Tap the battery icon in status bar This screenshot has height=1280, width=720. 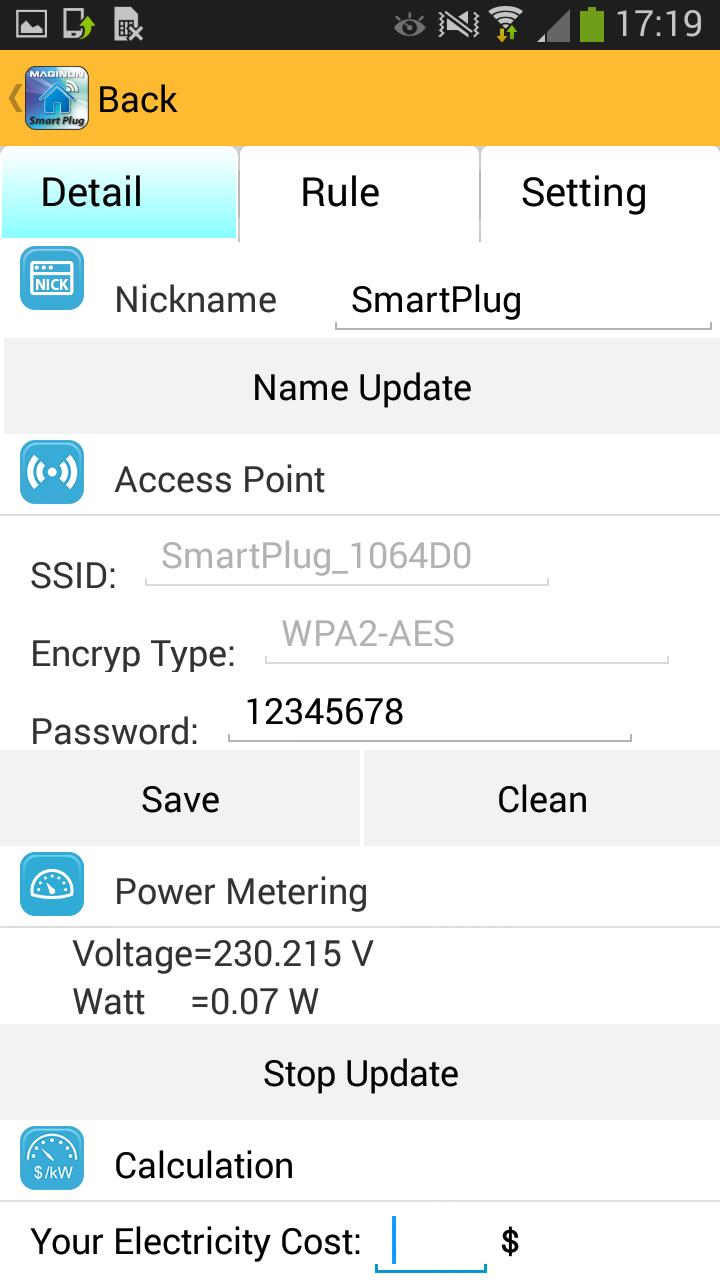[x=592, y=23]
